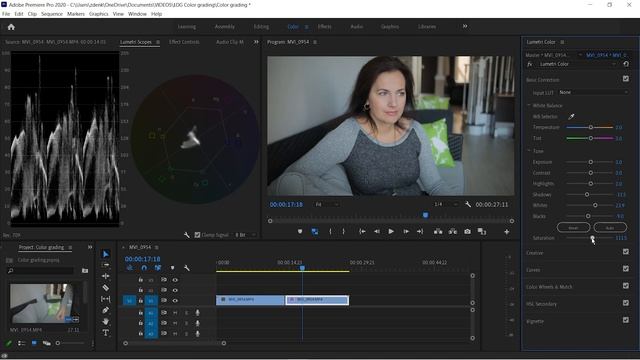Go to In point
640x360 pixels.
[362, 231]
